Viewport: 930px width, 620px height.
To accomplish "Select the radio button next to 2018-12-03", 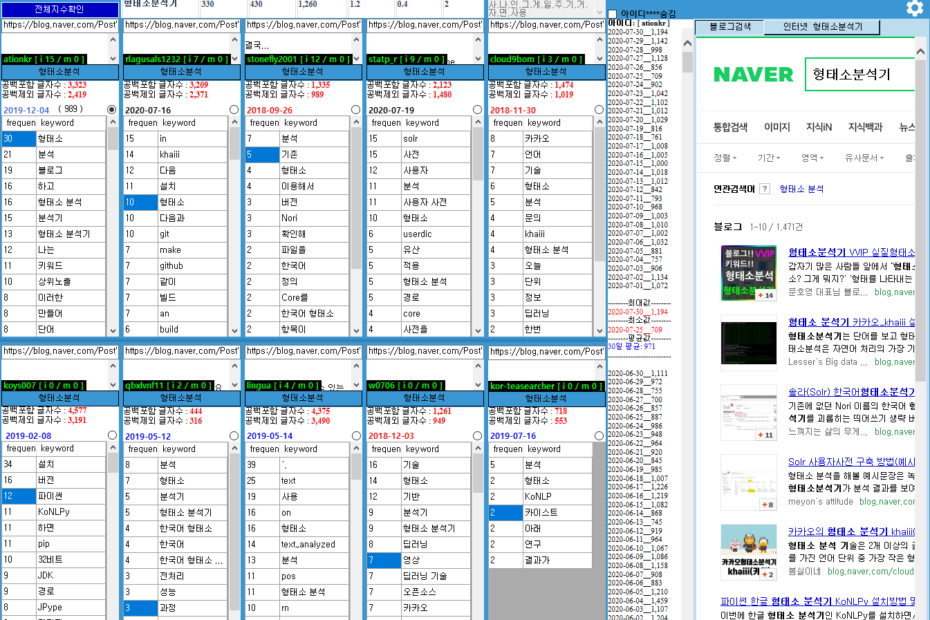I will point(477,435).
